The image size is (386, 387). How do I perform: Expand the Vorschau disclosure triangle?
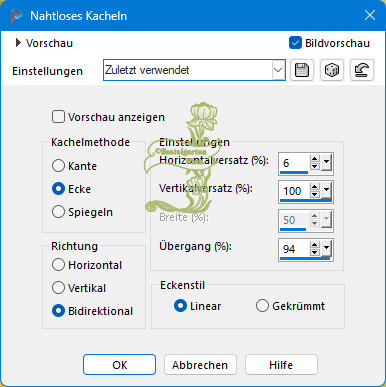[x=18, y=43]
